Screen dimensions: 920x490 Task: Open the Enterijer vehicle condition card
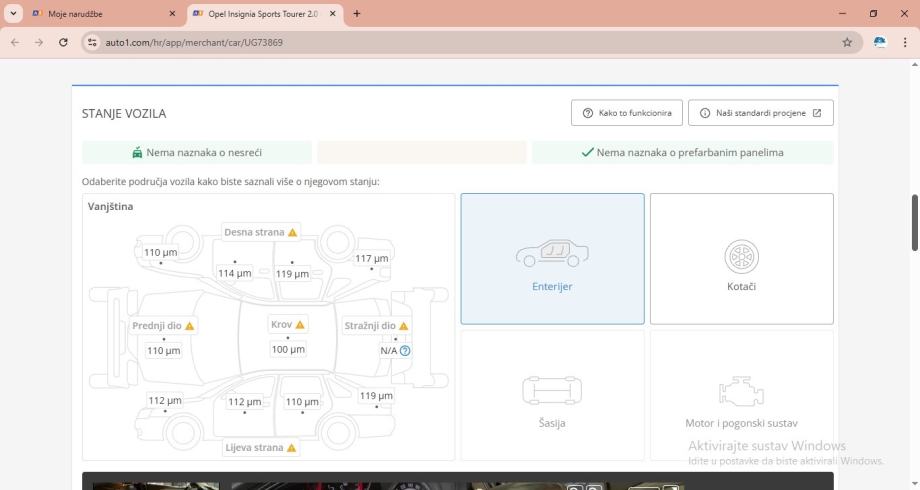point(552,259)
